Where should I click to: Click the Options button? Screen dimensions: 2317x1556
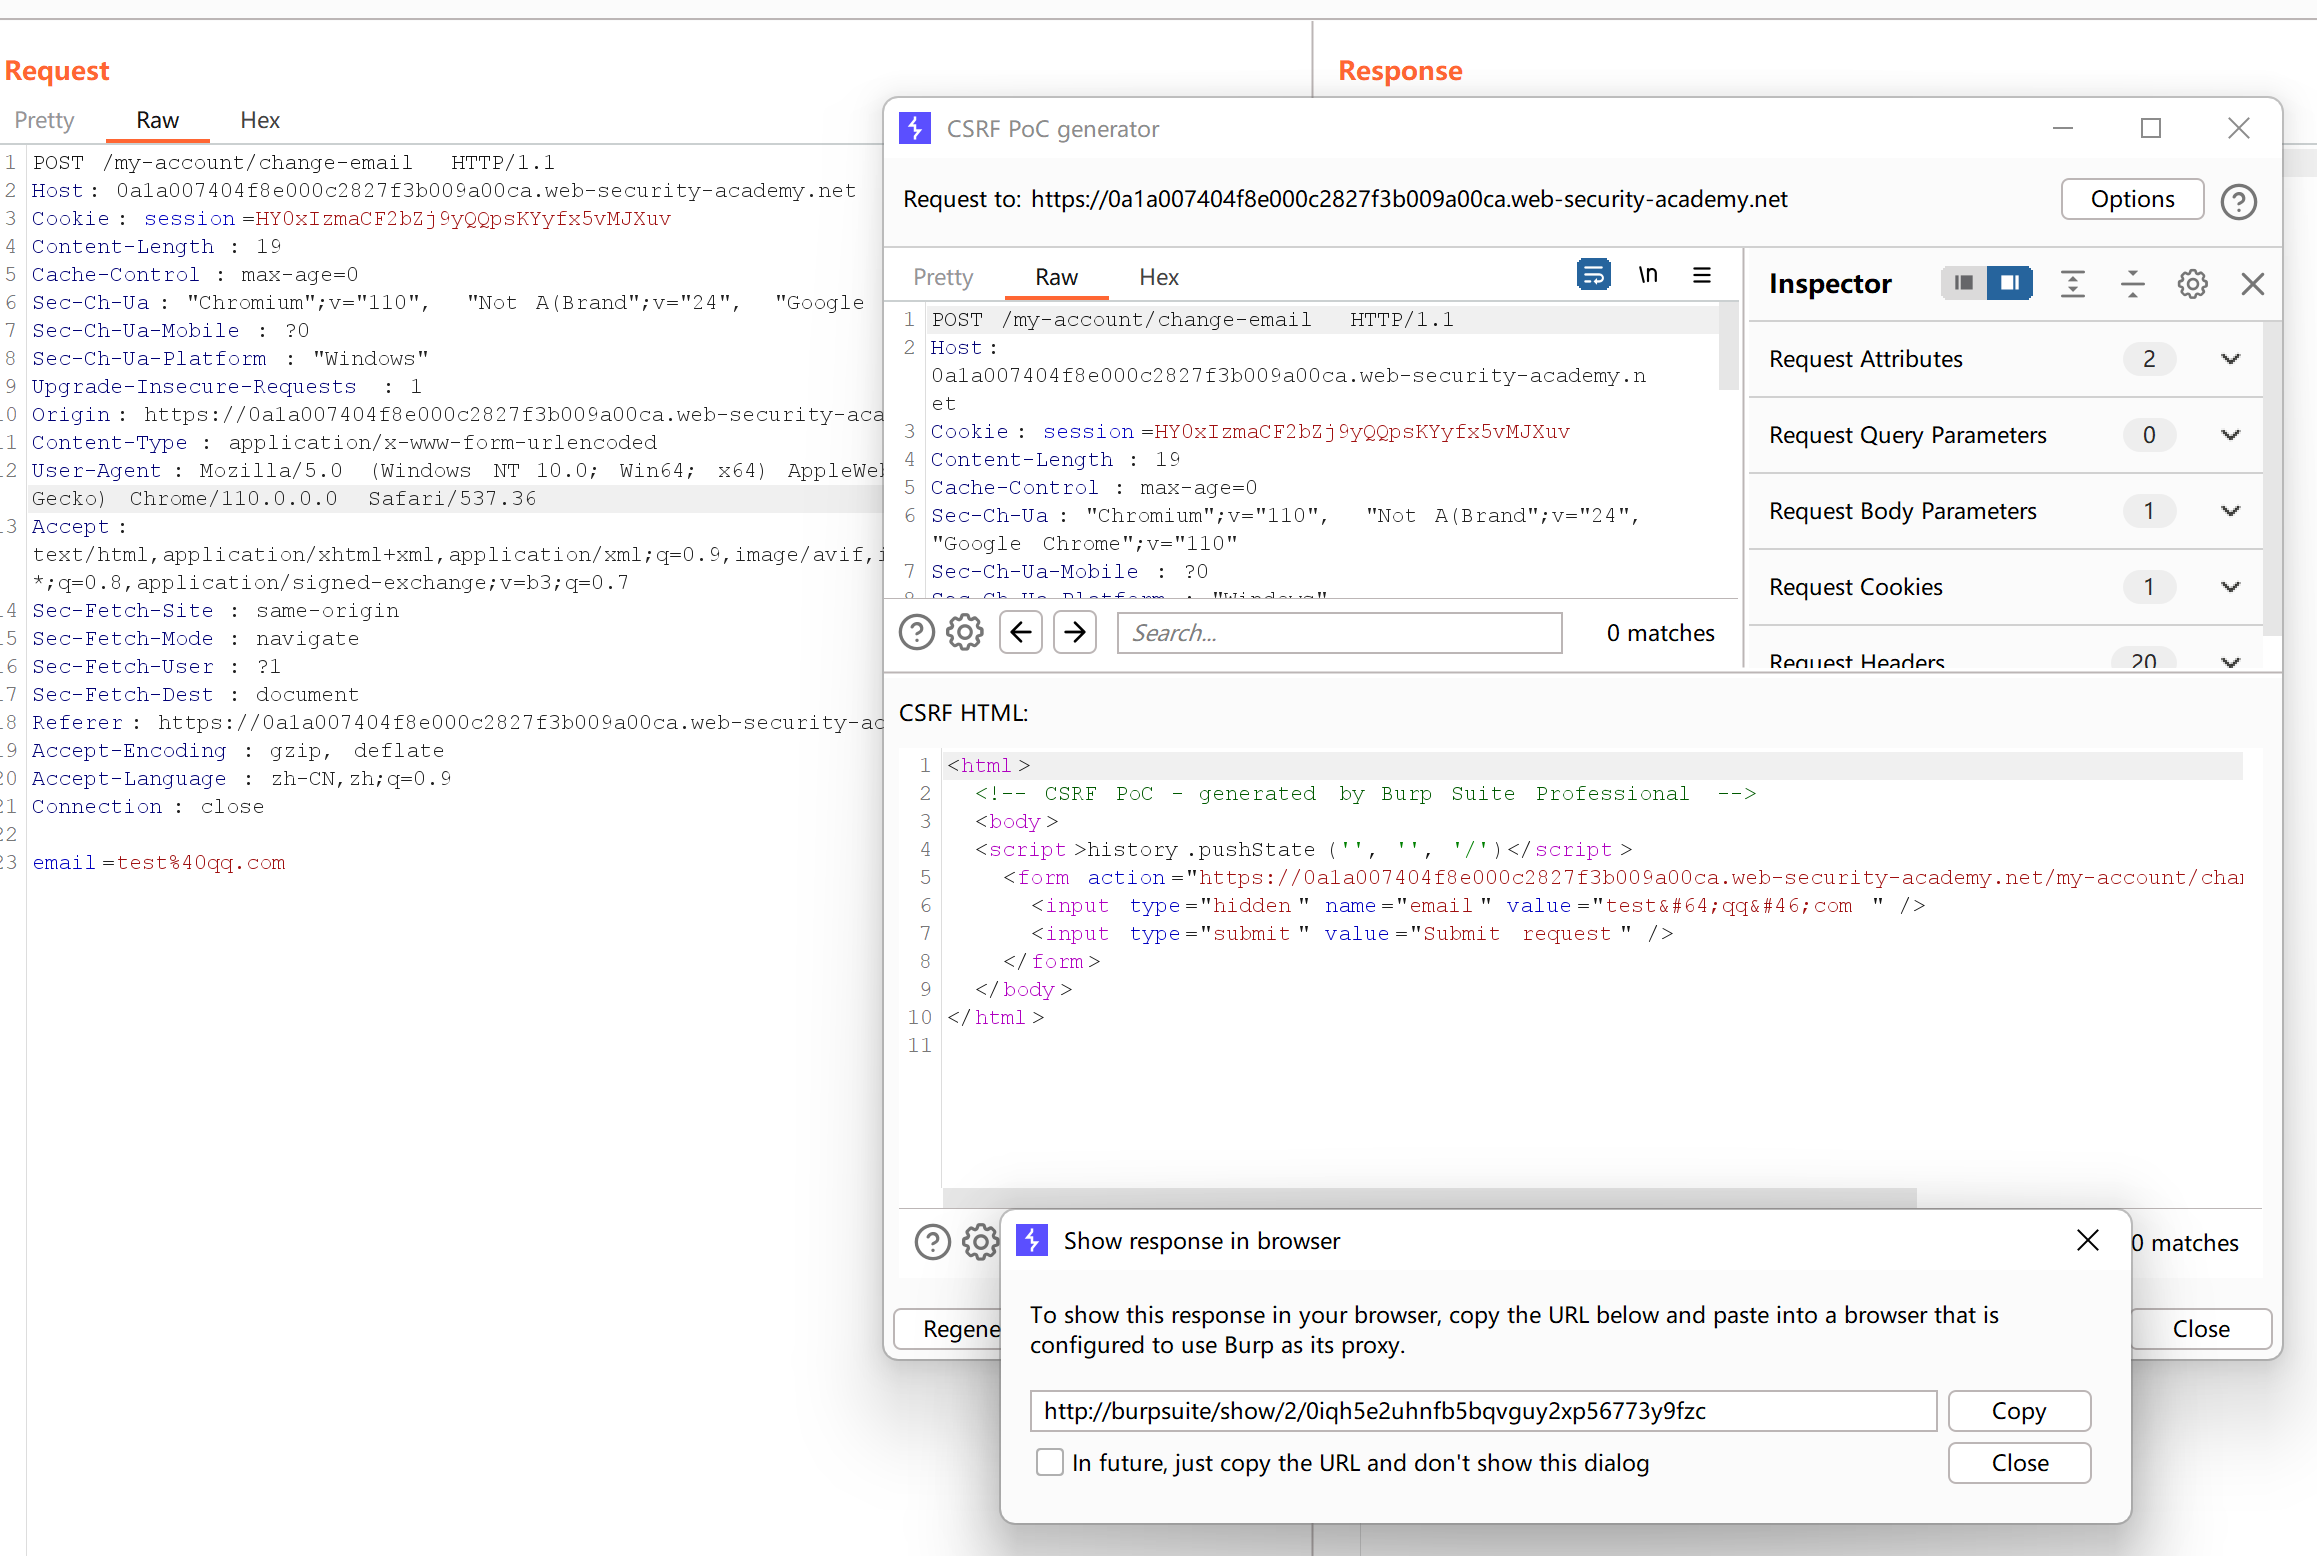pos(2131,199)
